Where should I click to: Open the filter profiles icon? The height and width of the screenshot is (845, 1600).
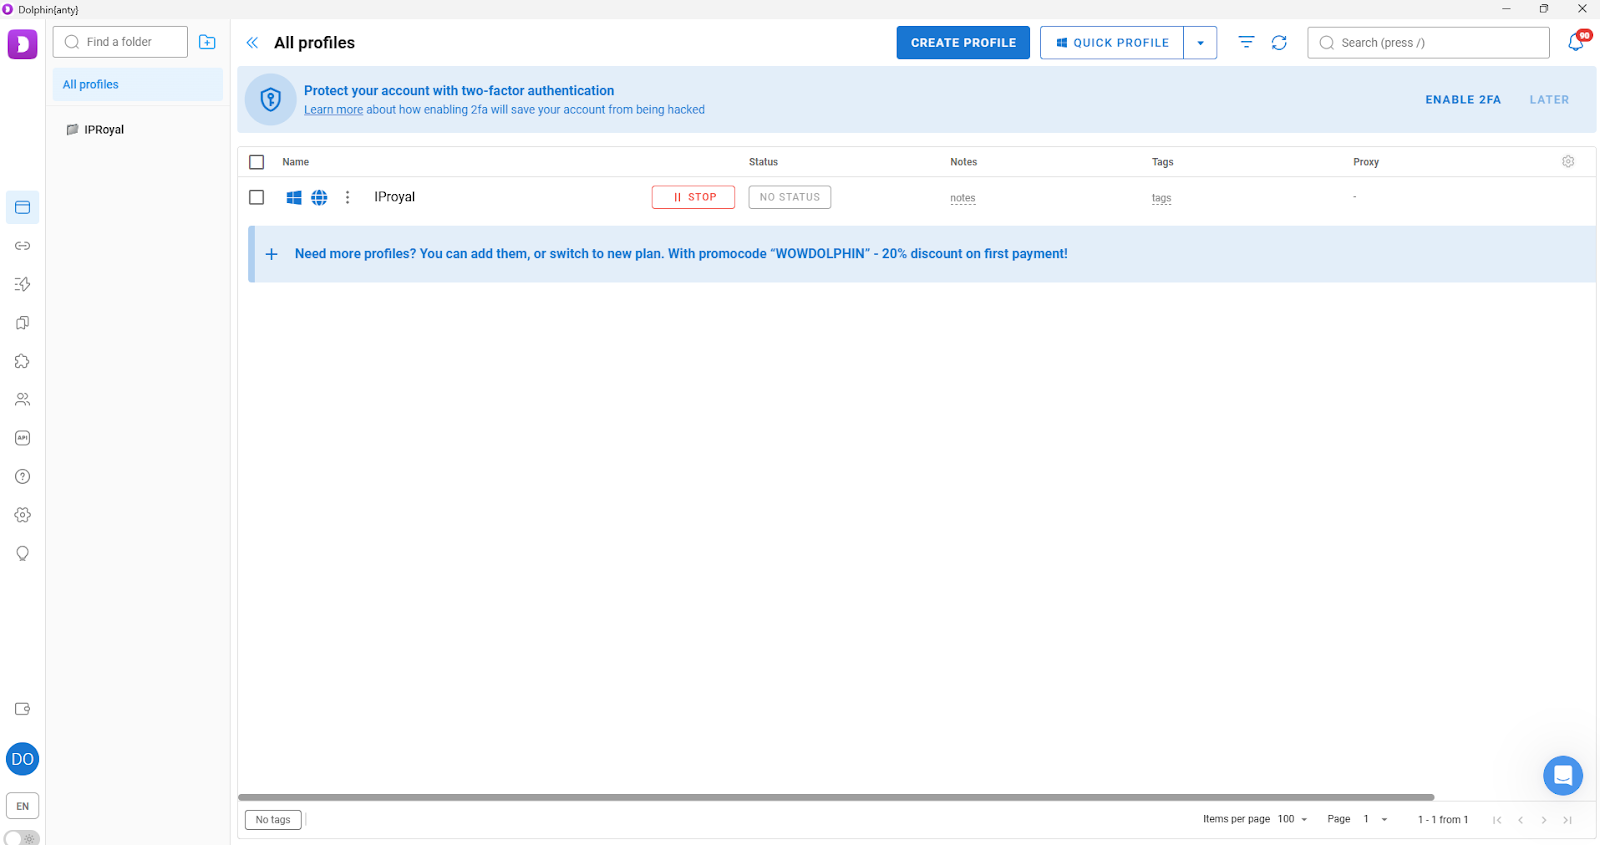click(1246, 43)
